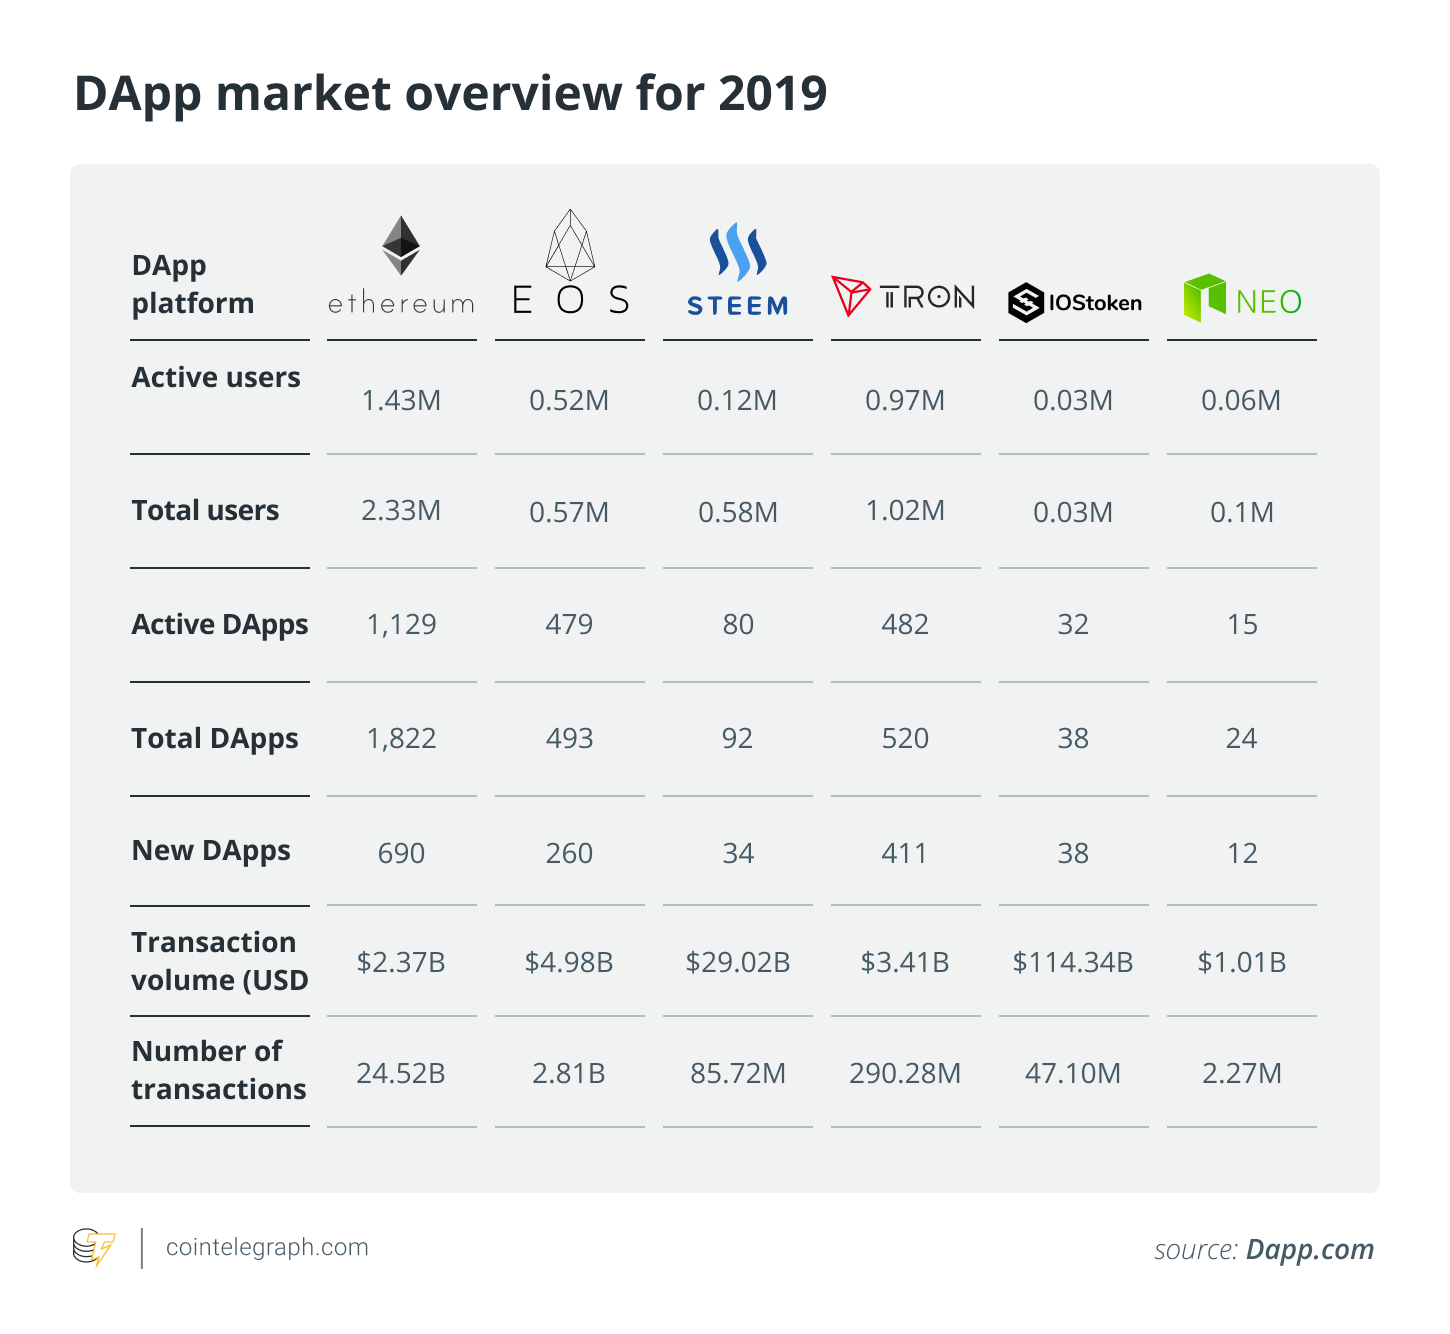Click IOStoken transaction volume $114.34B
Viewport: 1450px width, 1334px height.
(1073, 962)
